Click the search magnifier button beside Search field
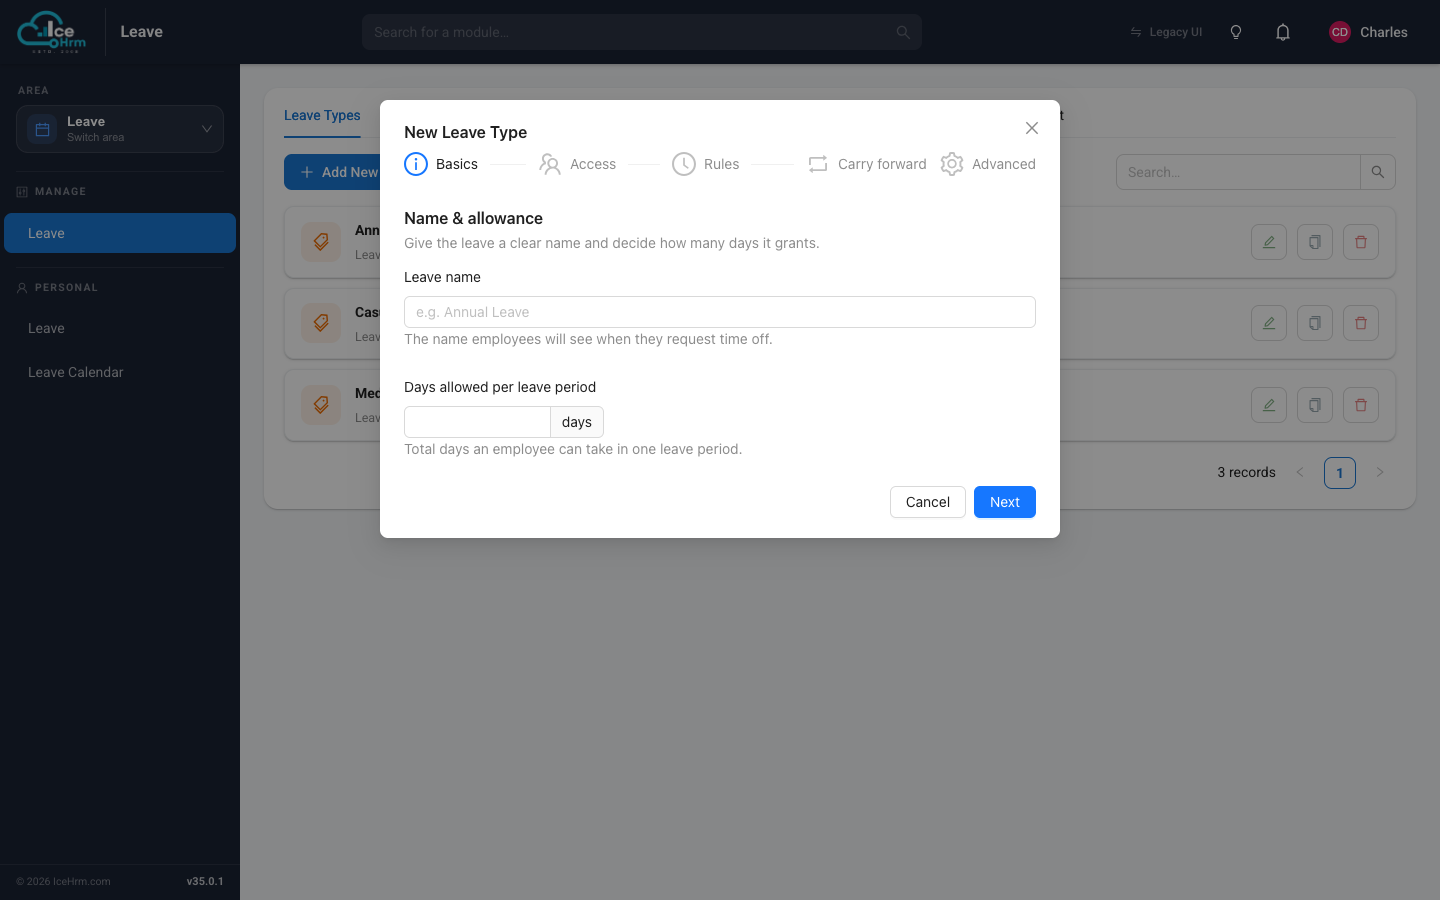The height and width of the screenshot is (900, 1440). 1378,172
